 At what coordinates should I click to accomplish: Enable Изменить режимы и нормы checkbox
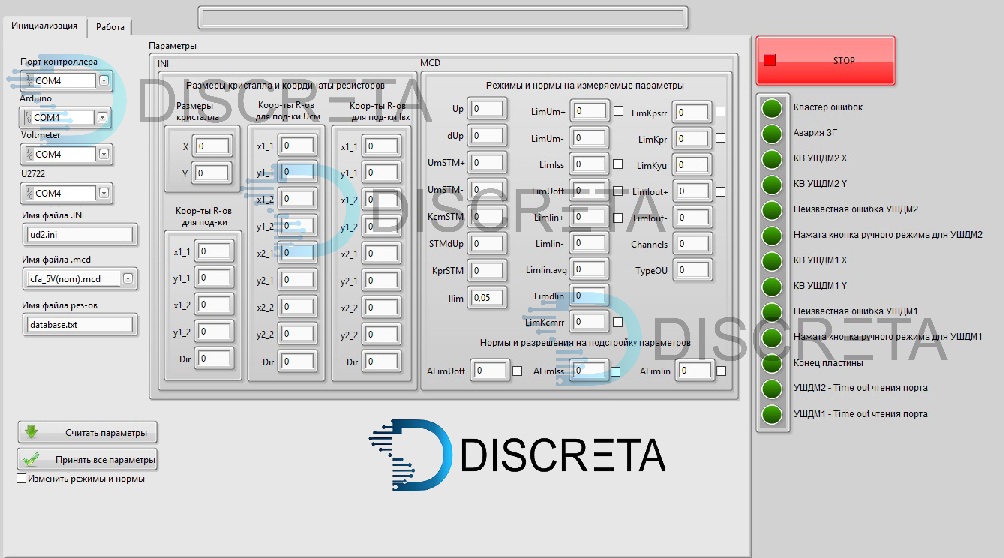23,479
